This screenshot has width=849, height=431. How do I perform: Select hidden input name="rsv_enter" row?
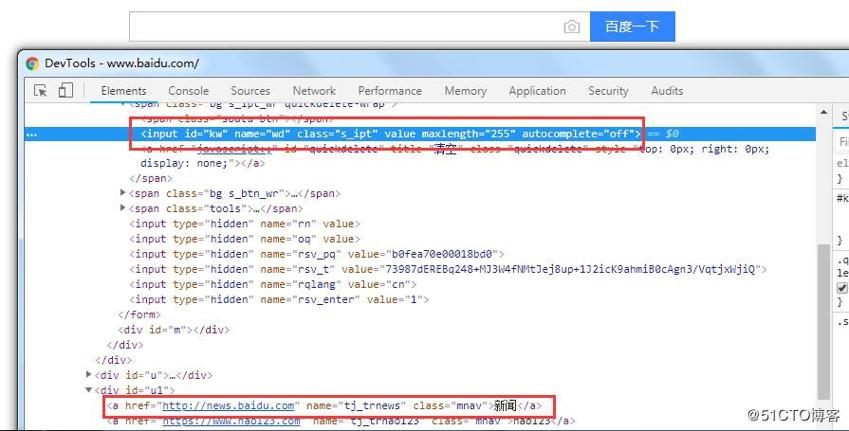click(x=279, y=299)
